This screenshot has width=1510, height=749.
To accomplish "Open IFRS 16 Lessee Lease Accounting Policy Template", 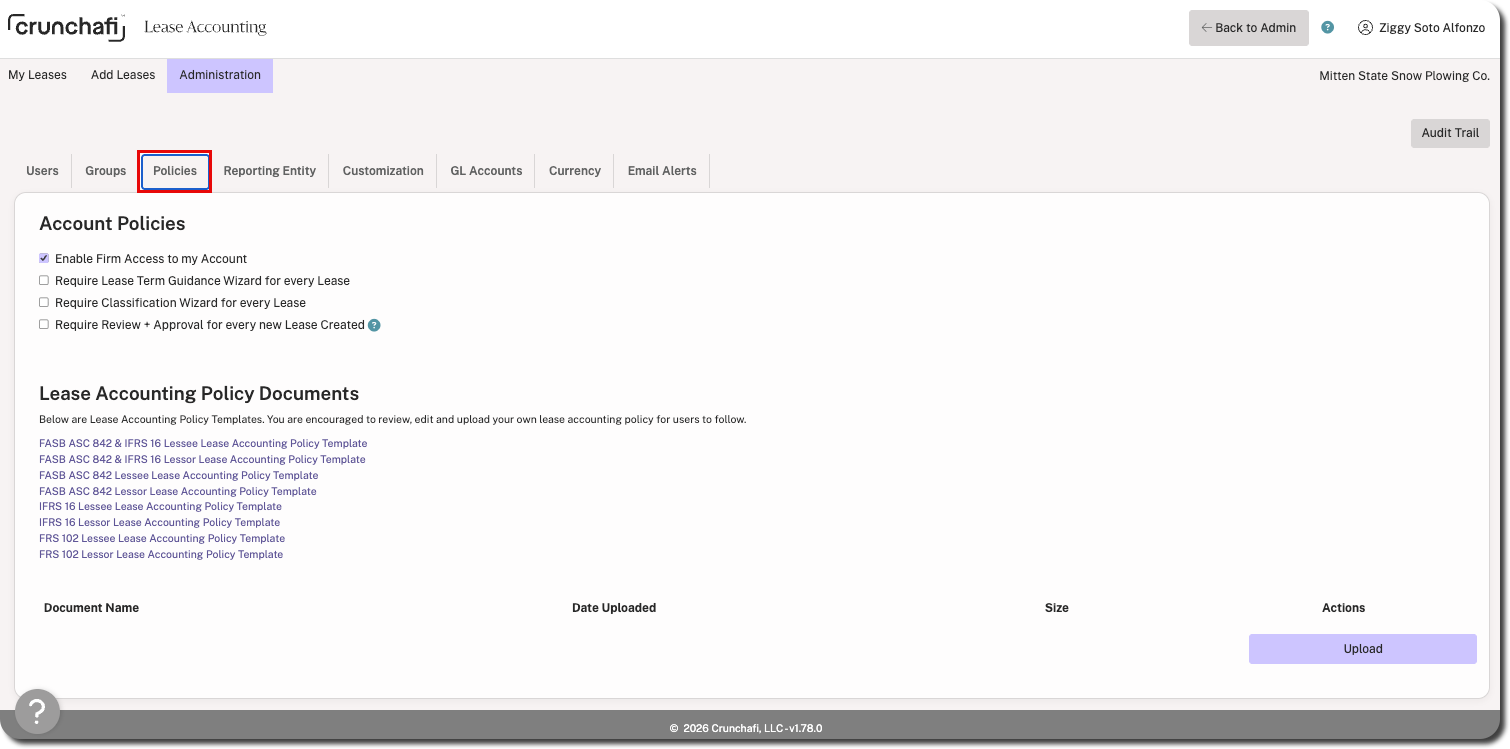I will pos(160,507).
